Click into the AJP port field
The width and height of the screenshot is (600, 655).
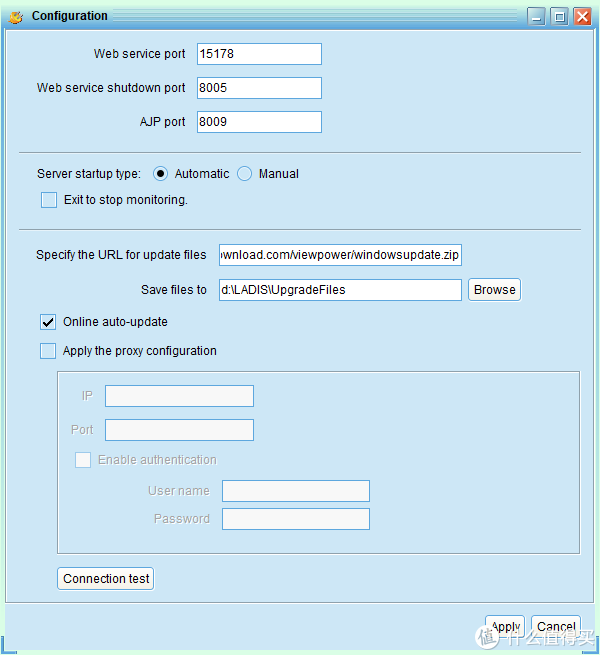(259, 122)
